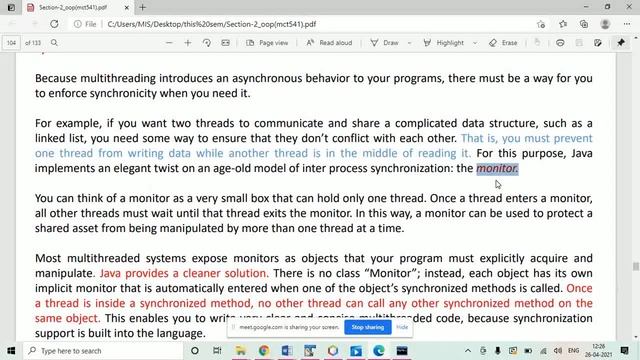640x360 pixels.
Task: Click the forward navigation arrow
Action: tap(34, 24)
